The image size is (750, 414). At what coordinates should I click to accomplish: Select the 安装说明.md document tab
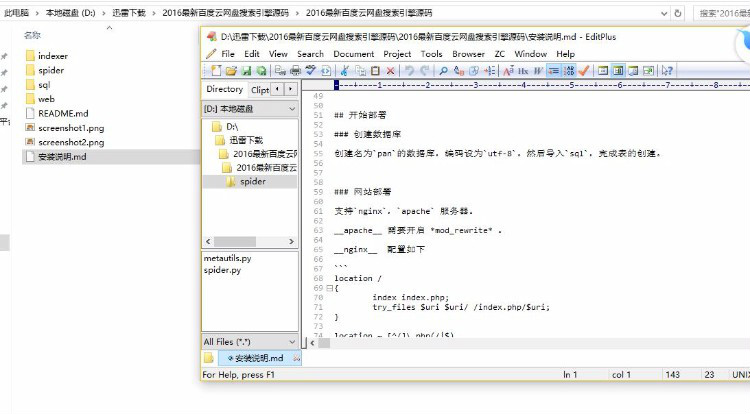[259, 358]
